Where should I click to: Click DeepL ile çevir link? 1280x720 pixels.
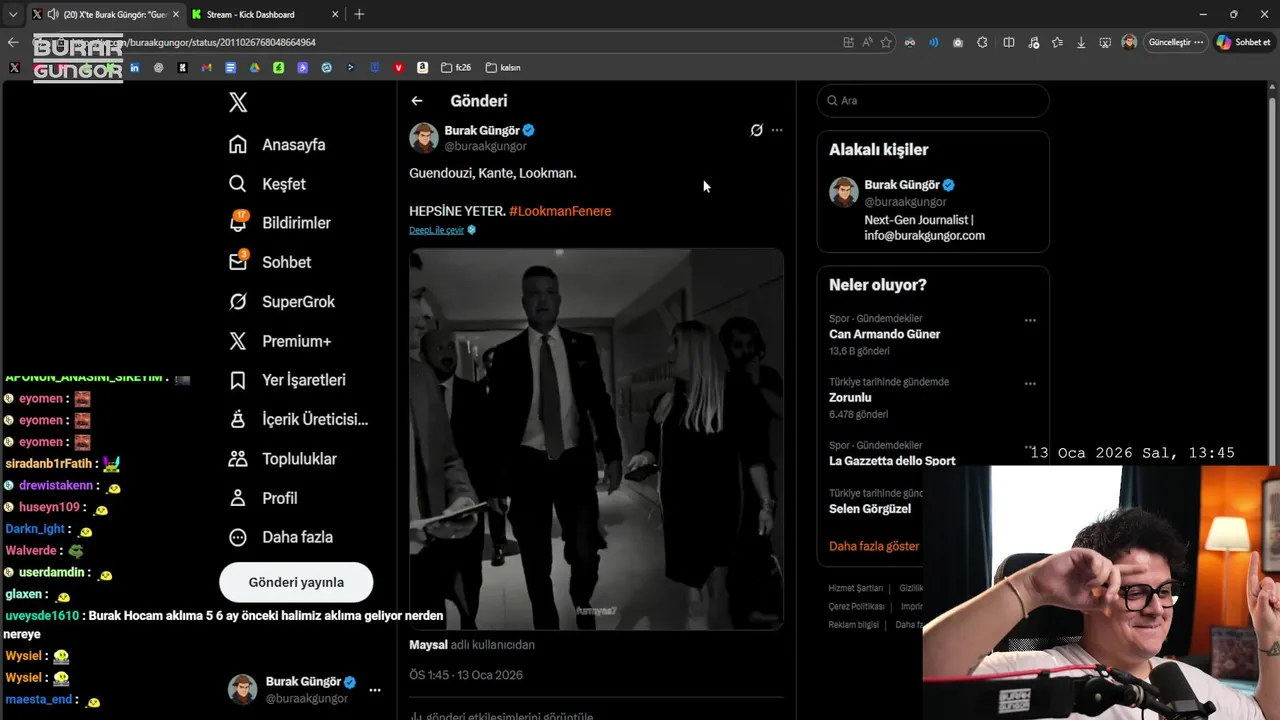[x=437, y=230]
